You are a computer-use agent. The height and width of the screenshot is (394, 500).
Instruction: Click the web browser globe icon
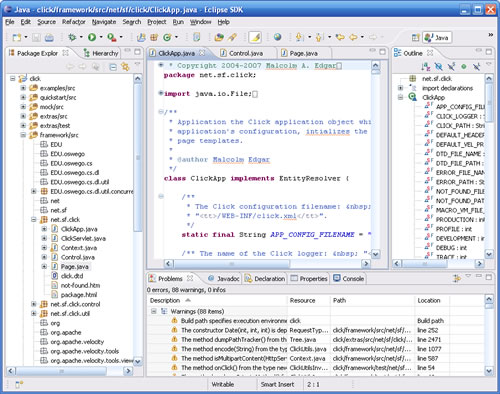coord(277,37)
